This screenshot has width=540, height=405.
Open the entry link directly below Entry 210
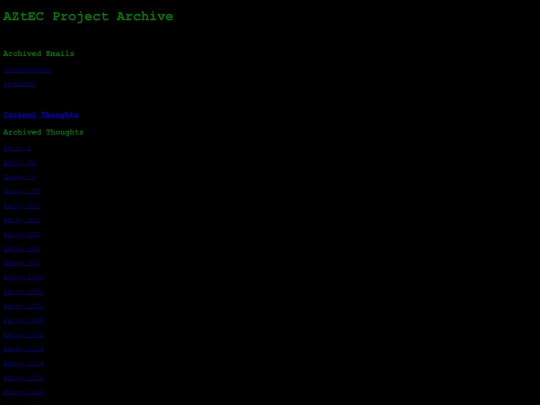22,235
